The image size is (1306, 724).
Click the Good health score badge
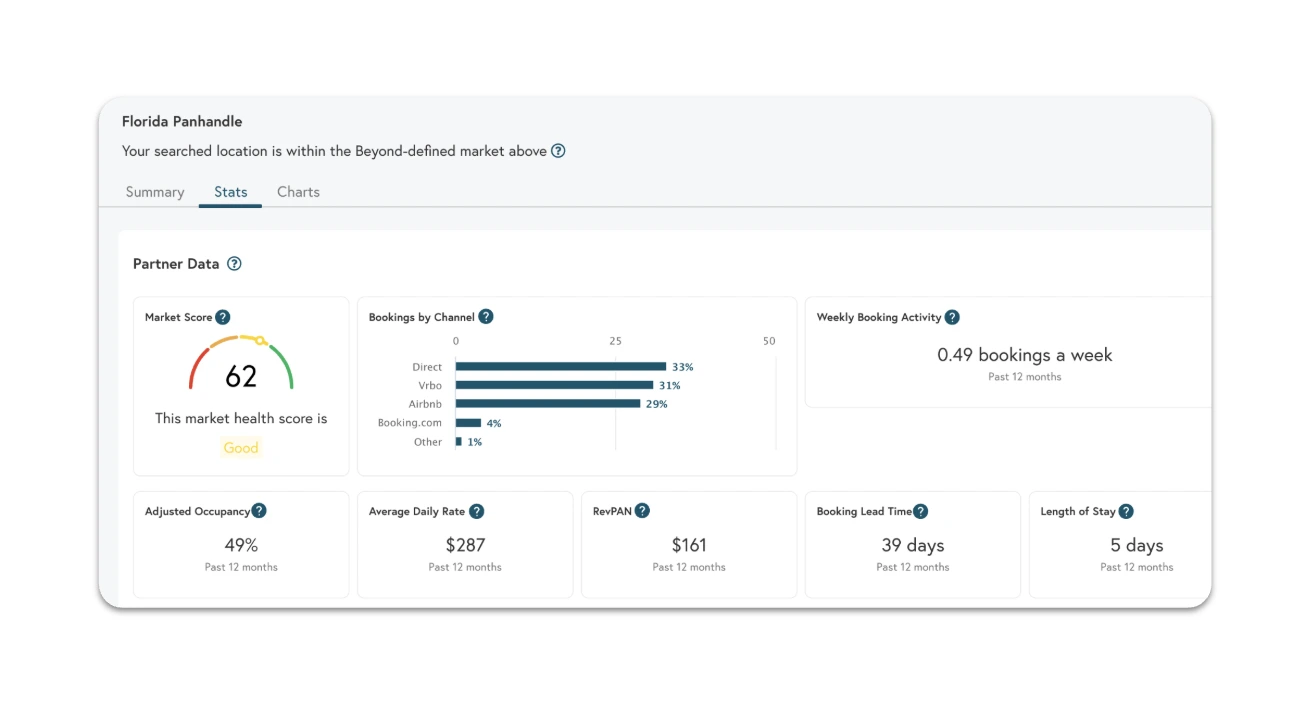pyautogui.click(x=240, y=447)
